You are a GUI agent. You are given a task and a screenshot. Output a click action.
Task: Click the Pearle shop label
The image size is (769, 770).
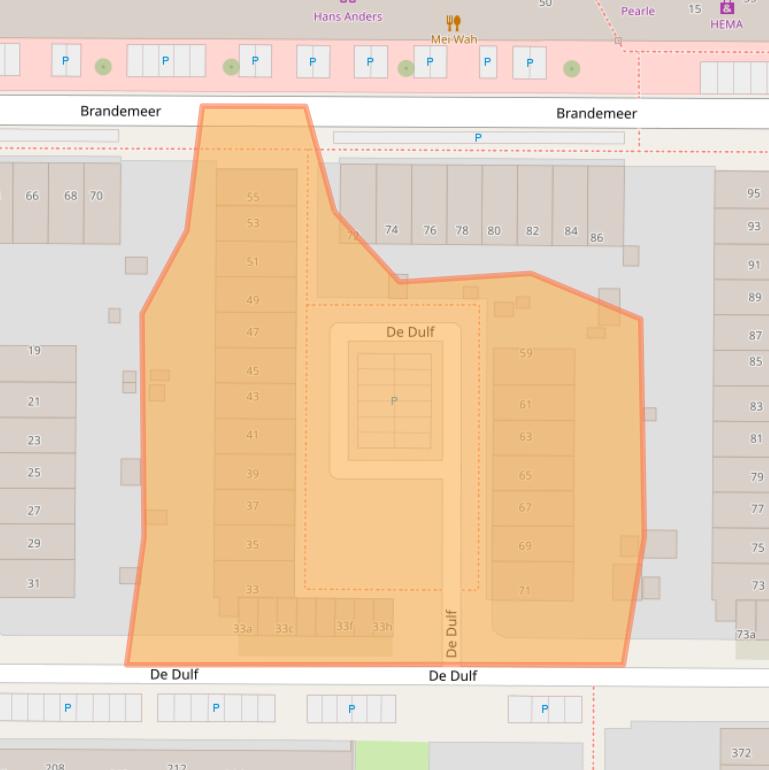[x=637, y=11]
